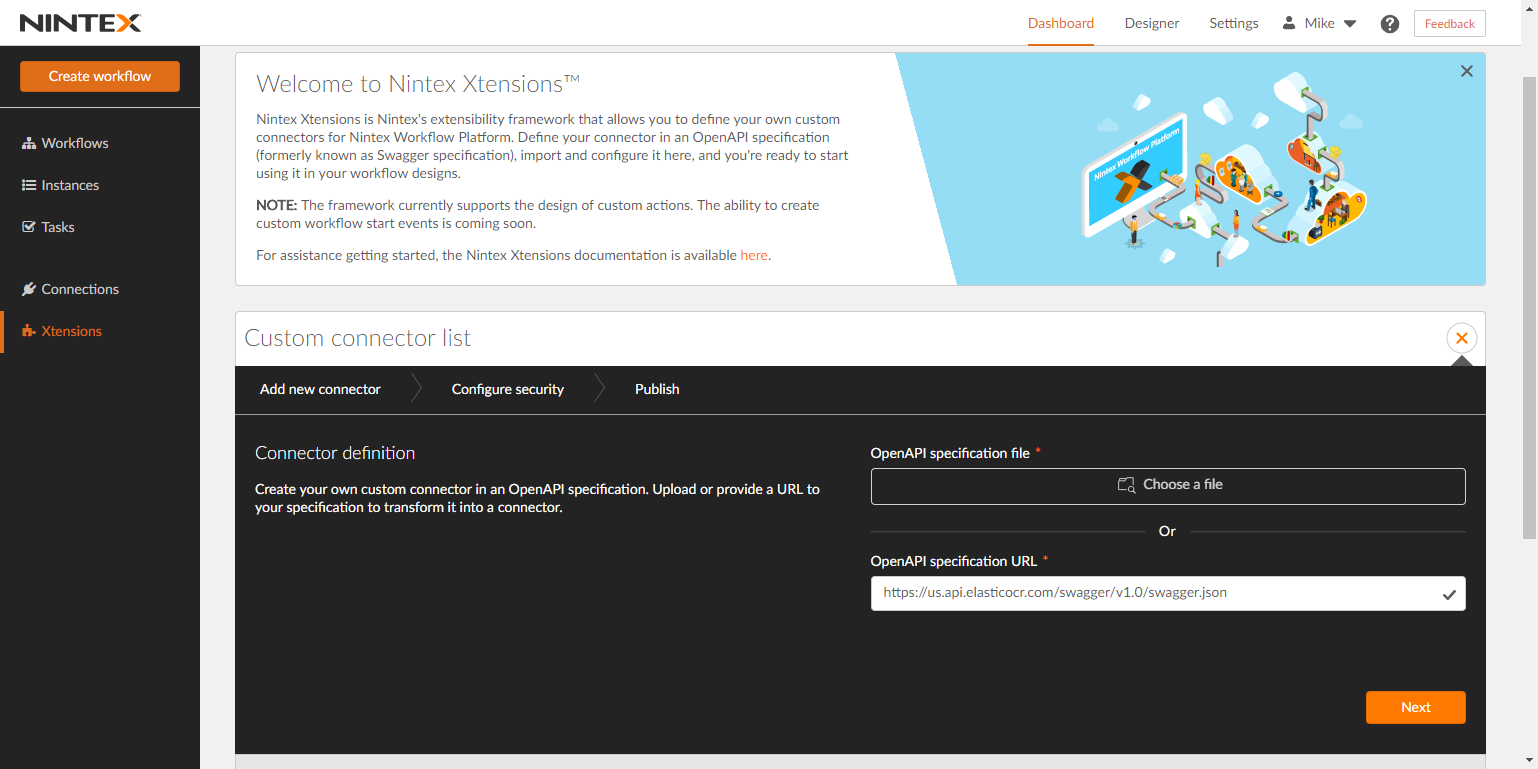Dismiss the Welcome to Nintex Xtensions banner
This screenshot has height=769, width=1538.
[x=1467, y=71]
